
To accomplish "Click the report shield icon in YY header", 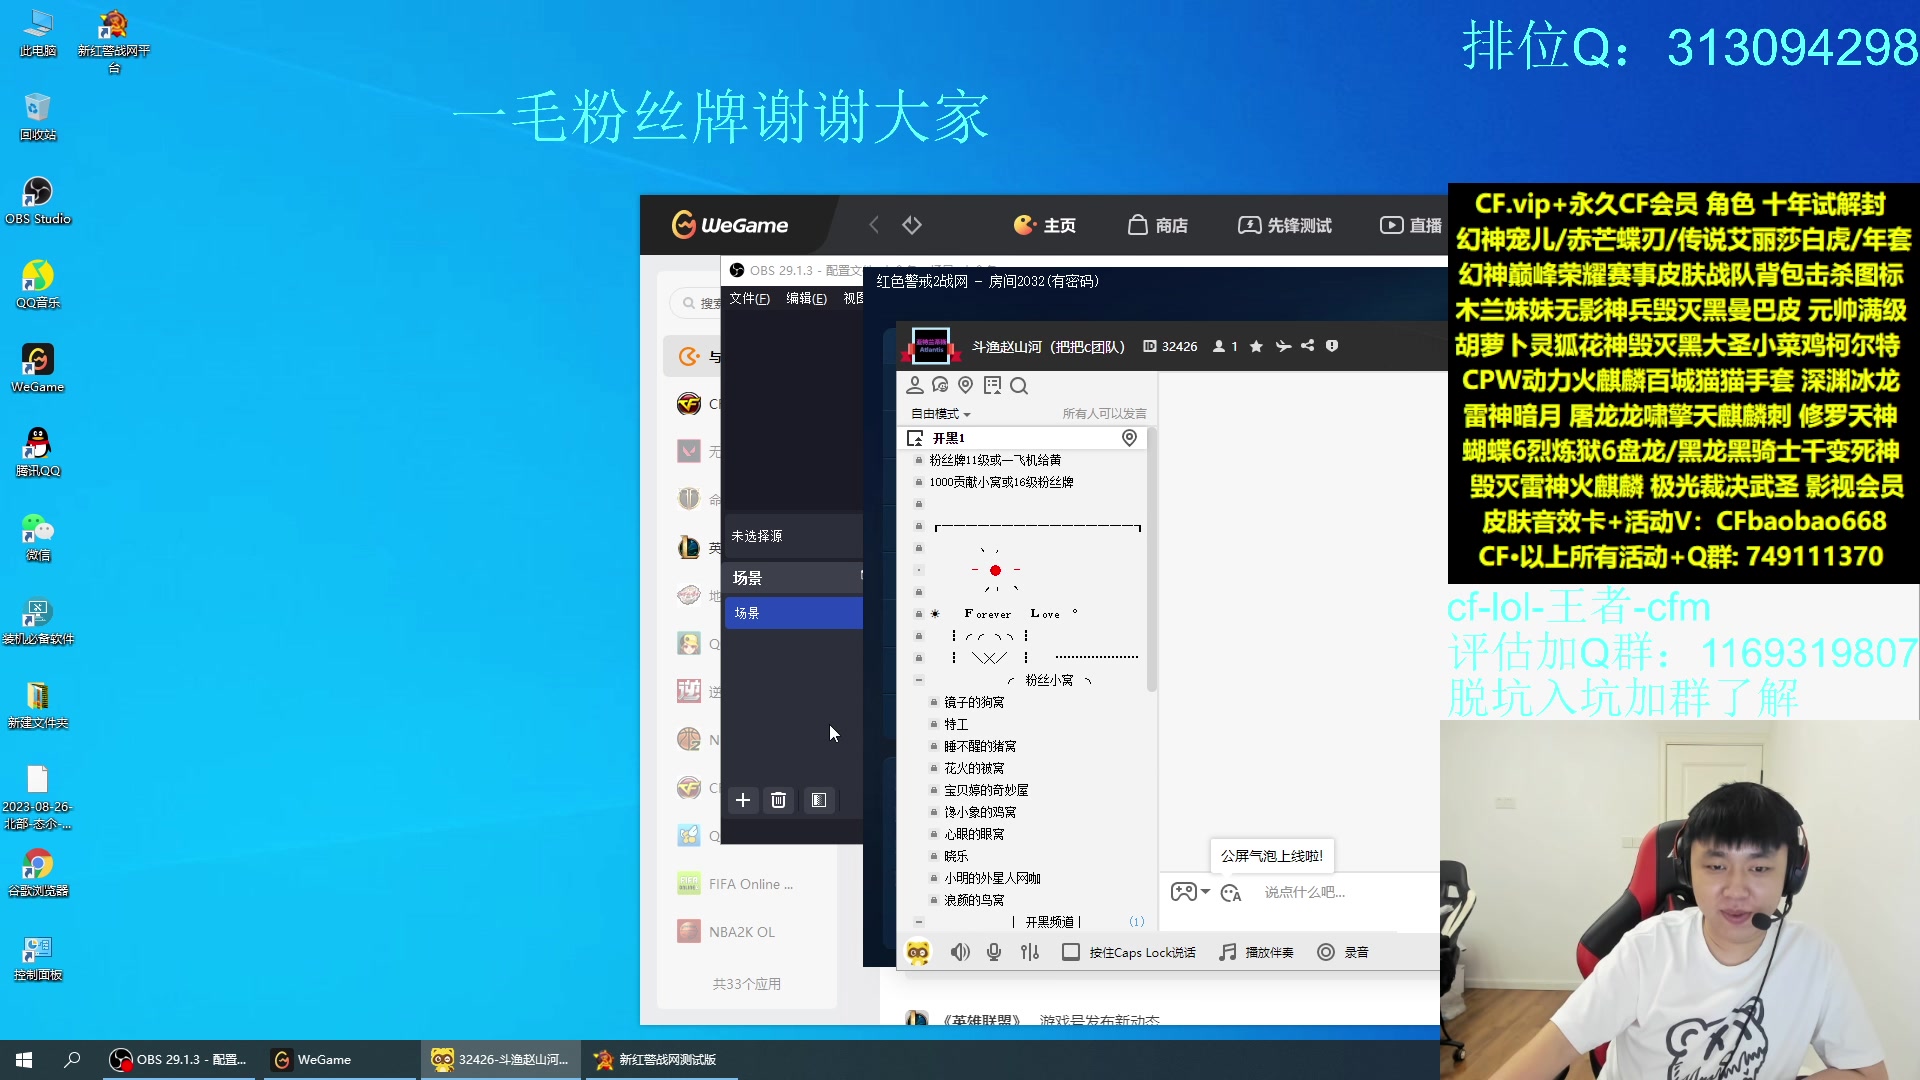I will coord(1332,346).
